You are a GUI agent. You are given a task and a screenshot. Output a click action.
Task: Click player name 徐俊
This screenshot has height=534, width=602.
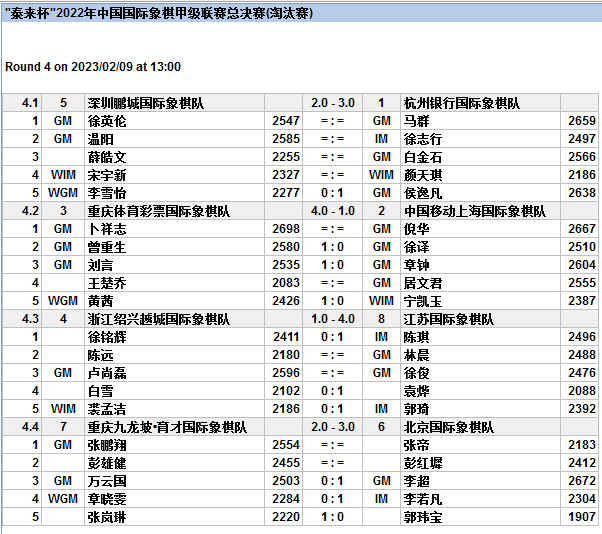click(x=416, y=373)
